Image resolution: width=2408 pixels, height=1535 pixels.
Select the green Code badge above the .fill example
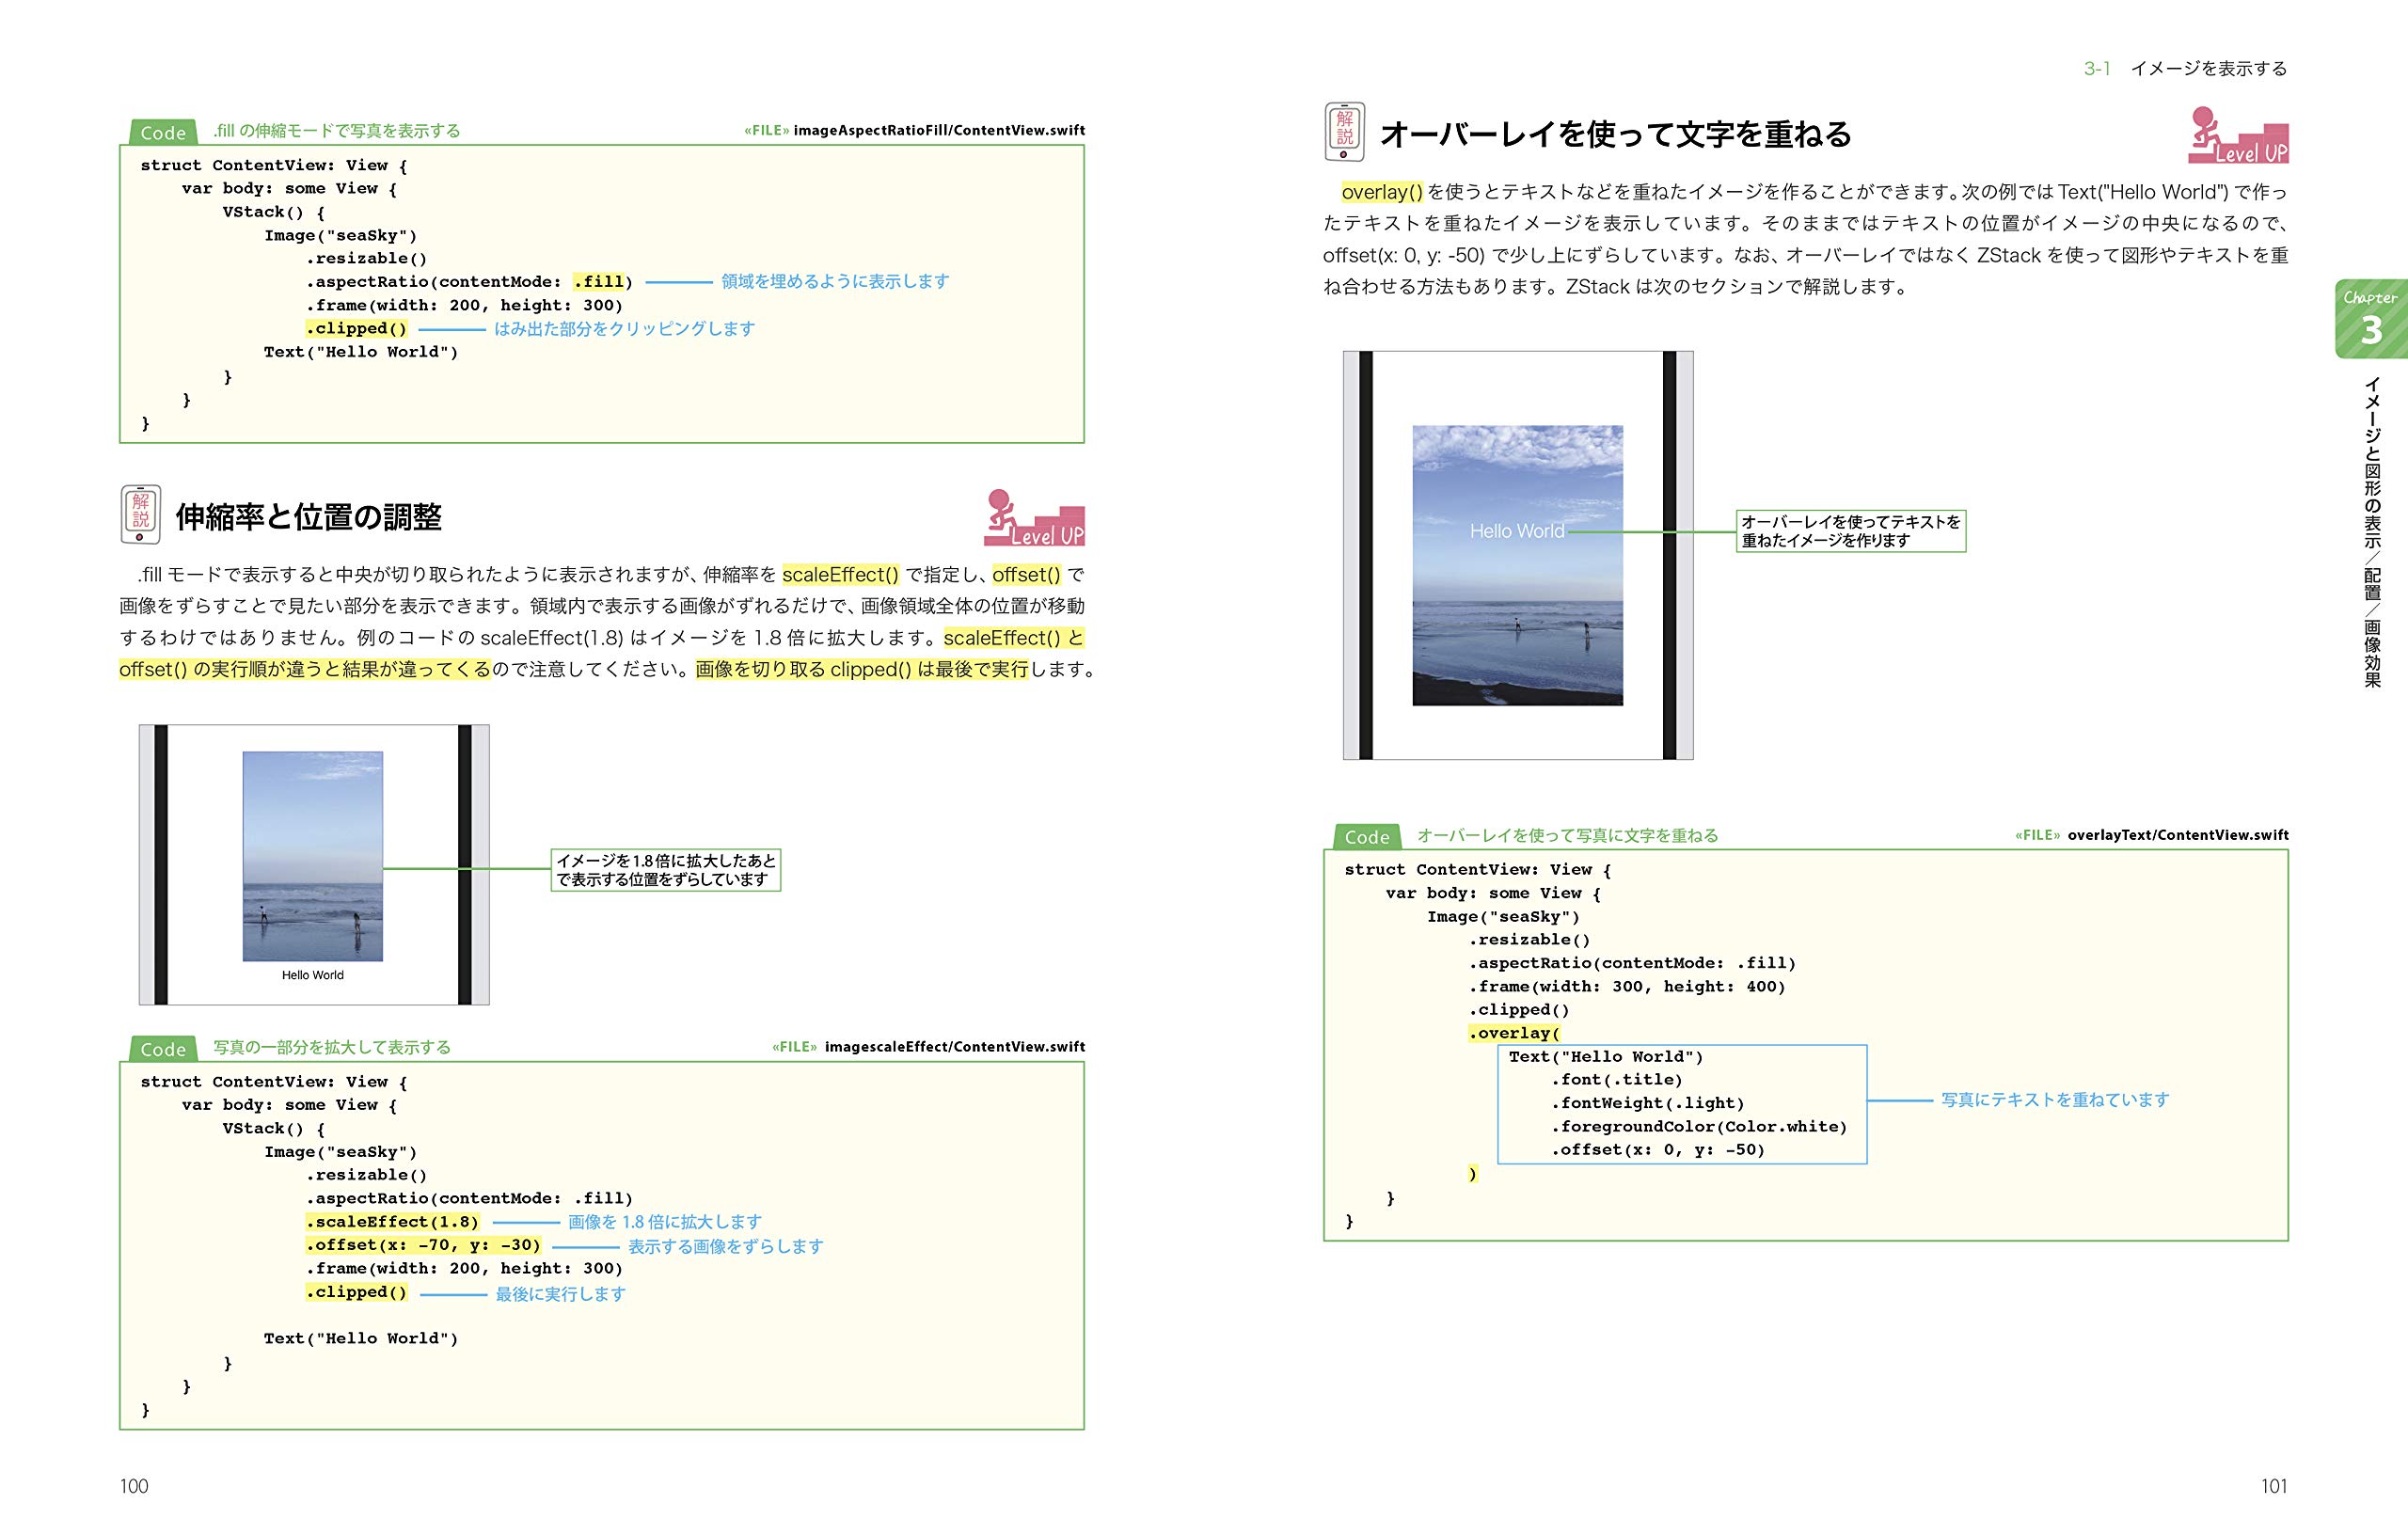pyautogui.click(x=163, y=131)
